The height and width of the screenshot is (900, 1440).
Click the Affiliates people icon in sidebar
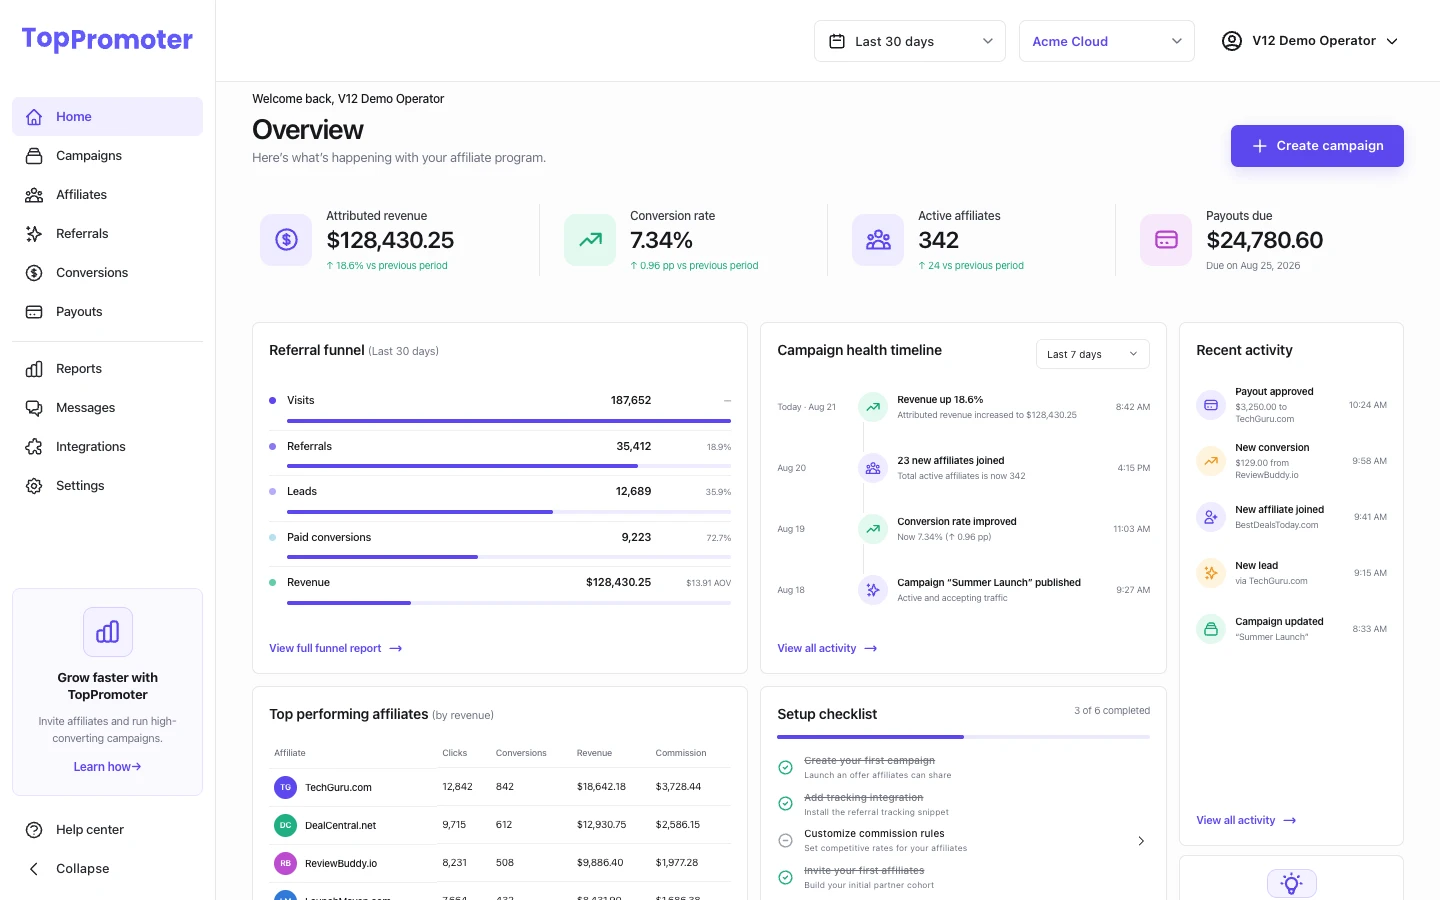click(x=34, y=195)
